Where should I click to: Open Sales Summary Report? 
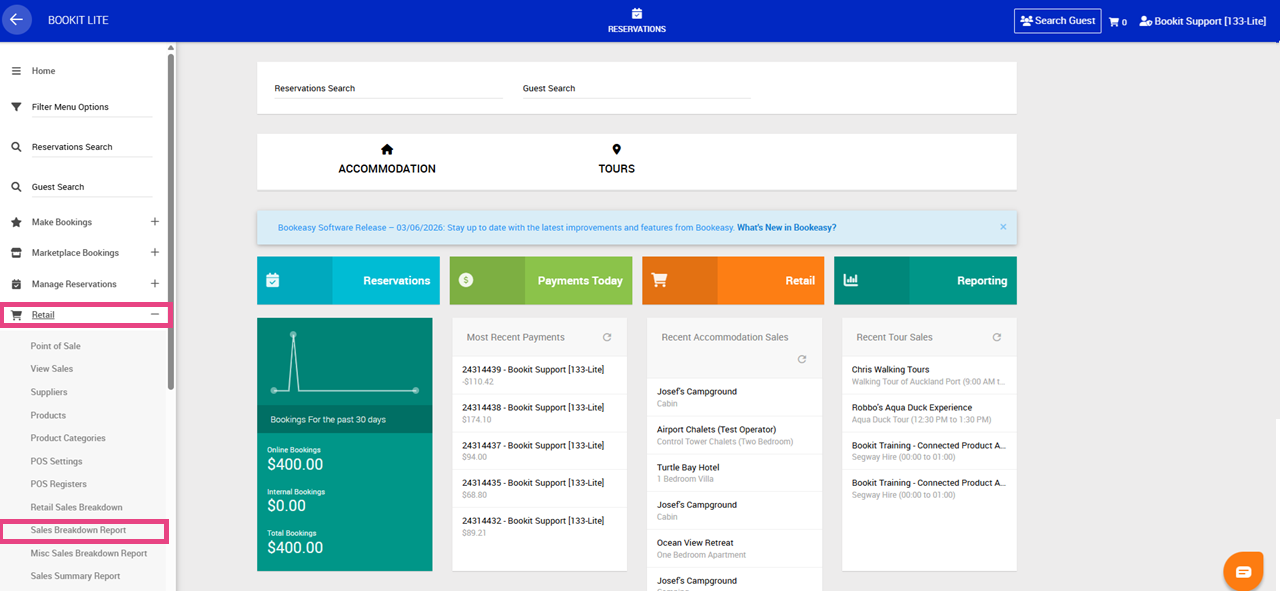[x=75, y=576]
